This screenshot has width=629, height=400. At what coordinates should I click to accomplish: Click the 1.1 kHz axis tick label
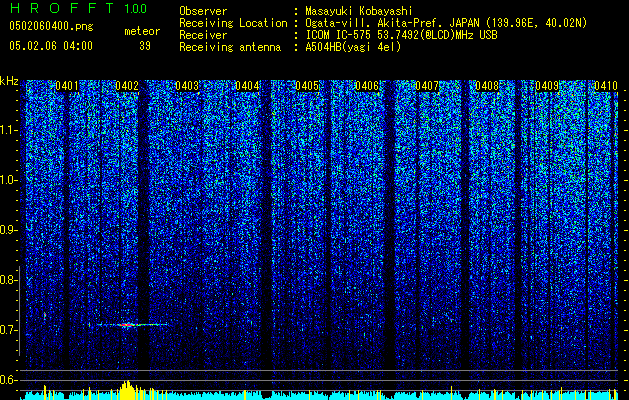click(9, 131)
